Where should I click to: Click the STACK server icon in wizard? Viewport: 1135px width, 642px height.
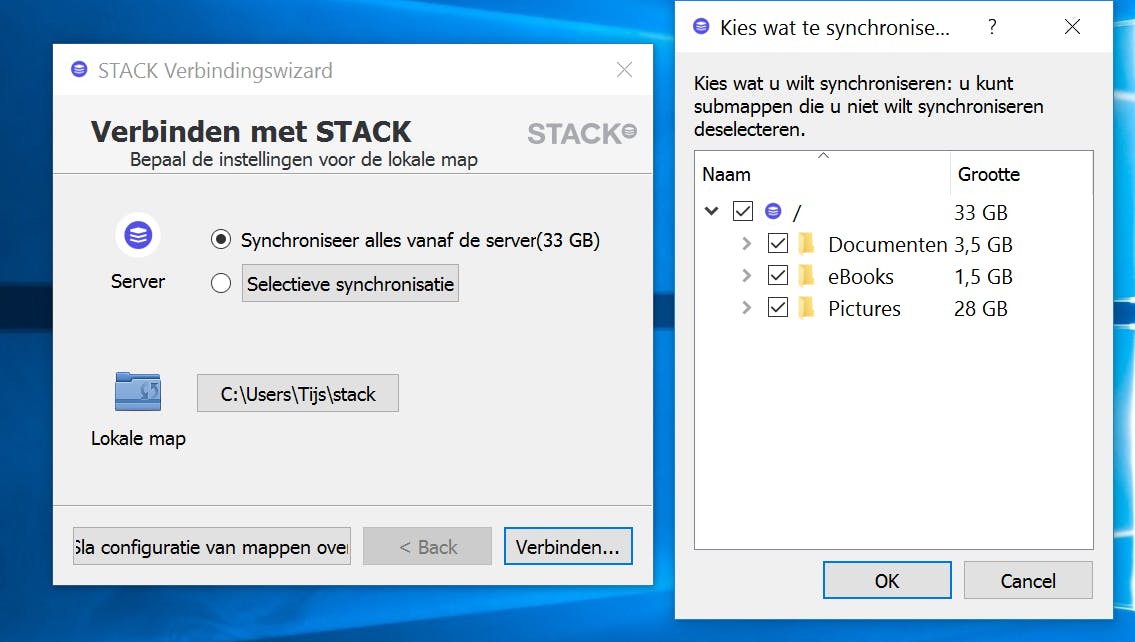tap(138, 236)
